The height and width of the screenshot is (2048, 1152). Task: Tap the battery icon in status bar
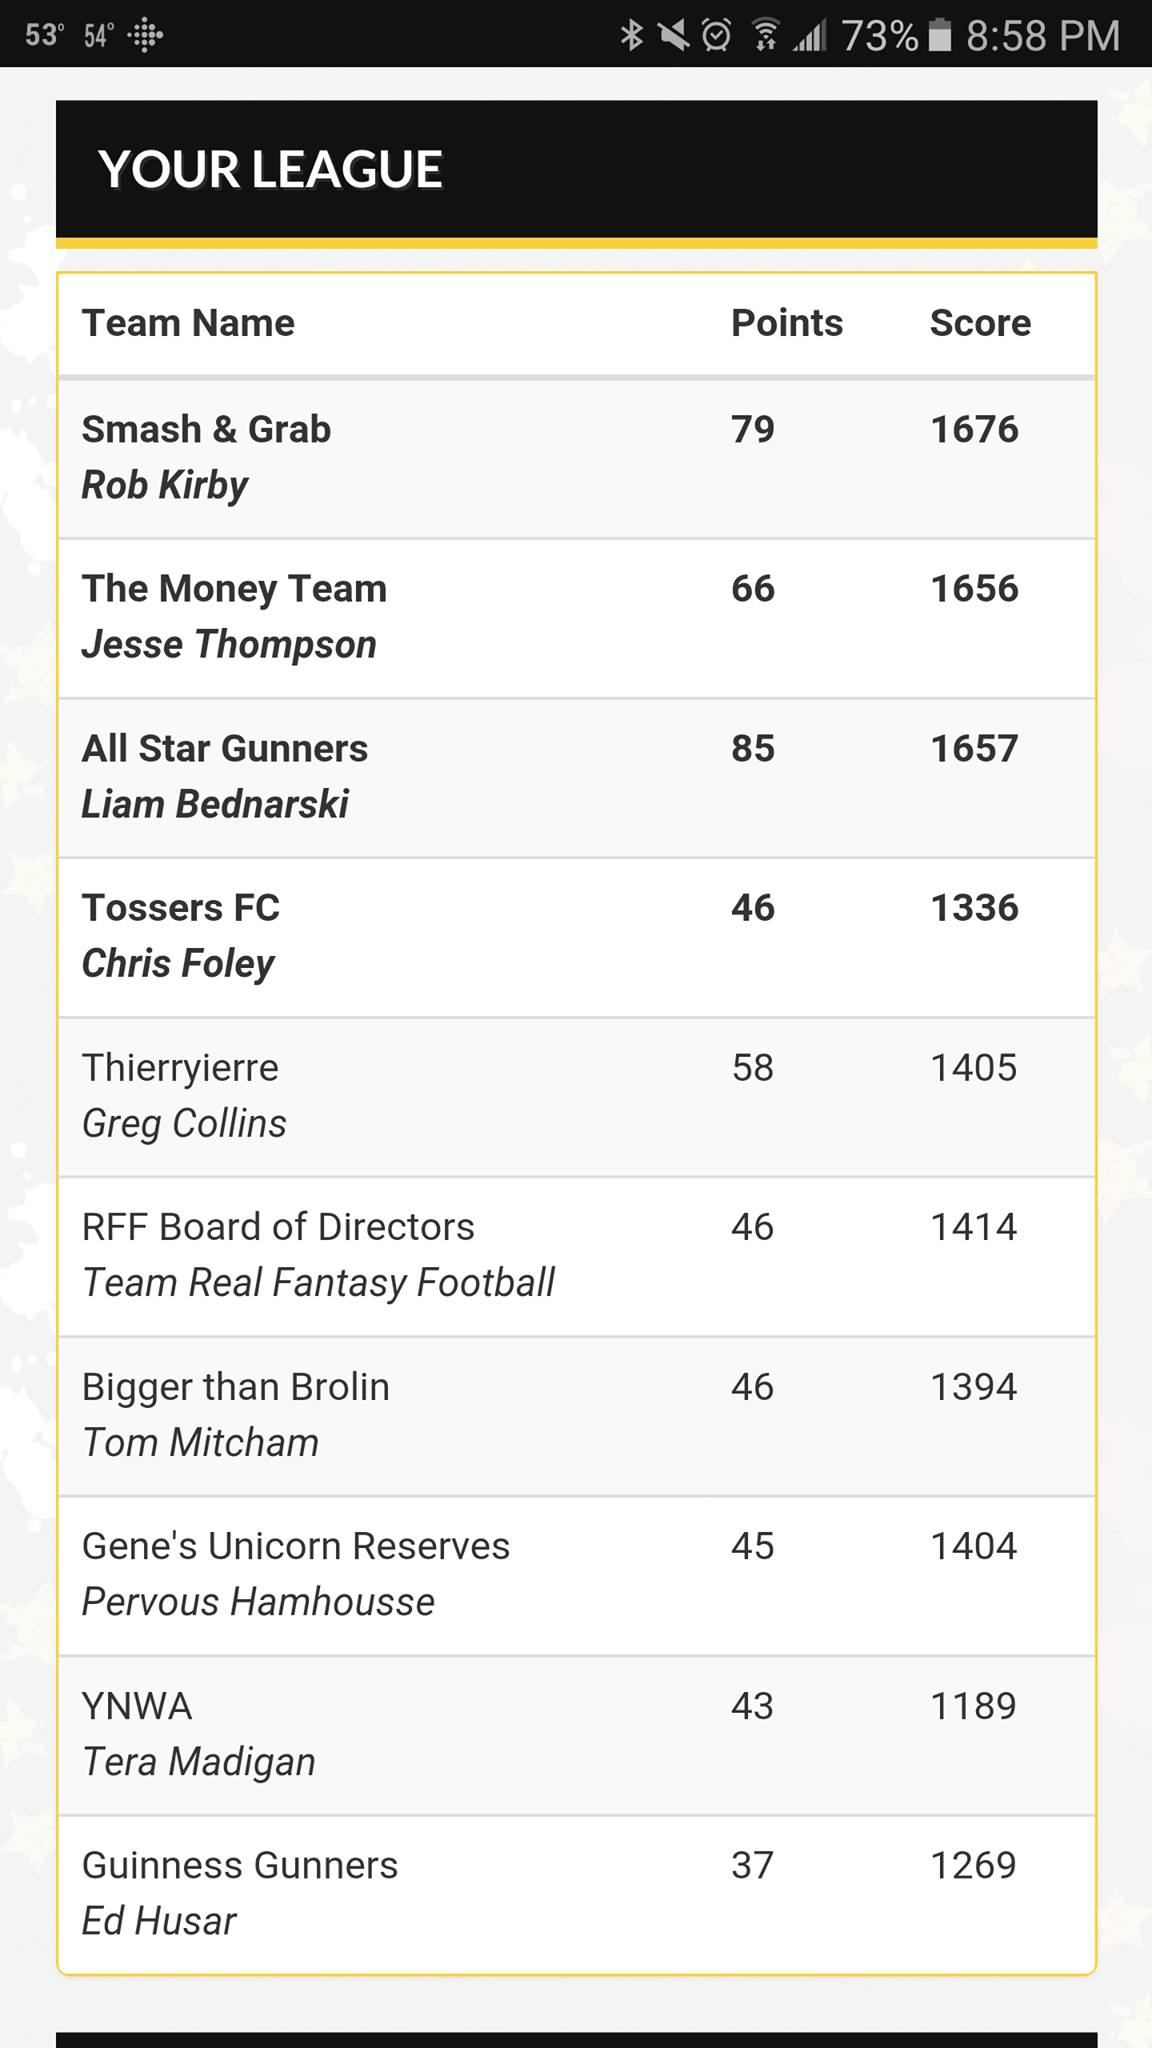tap(940, 36)
